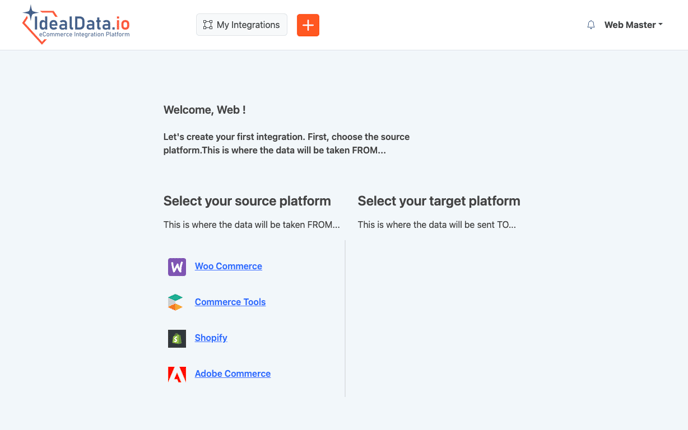
Task: Click source subtitle "data will be taken FROM"
Action: tap(251, 225)
